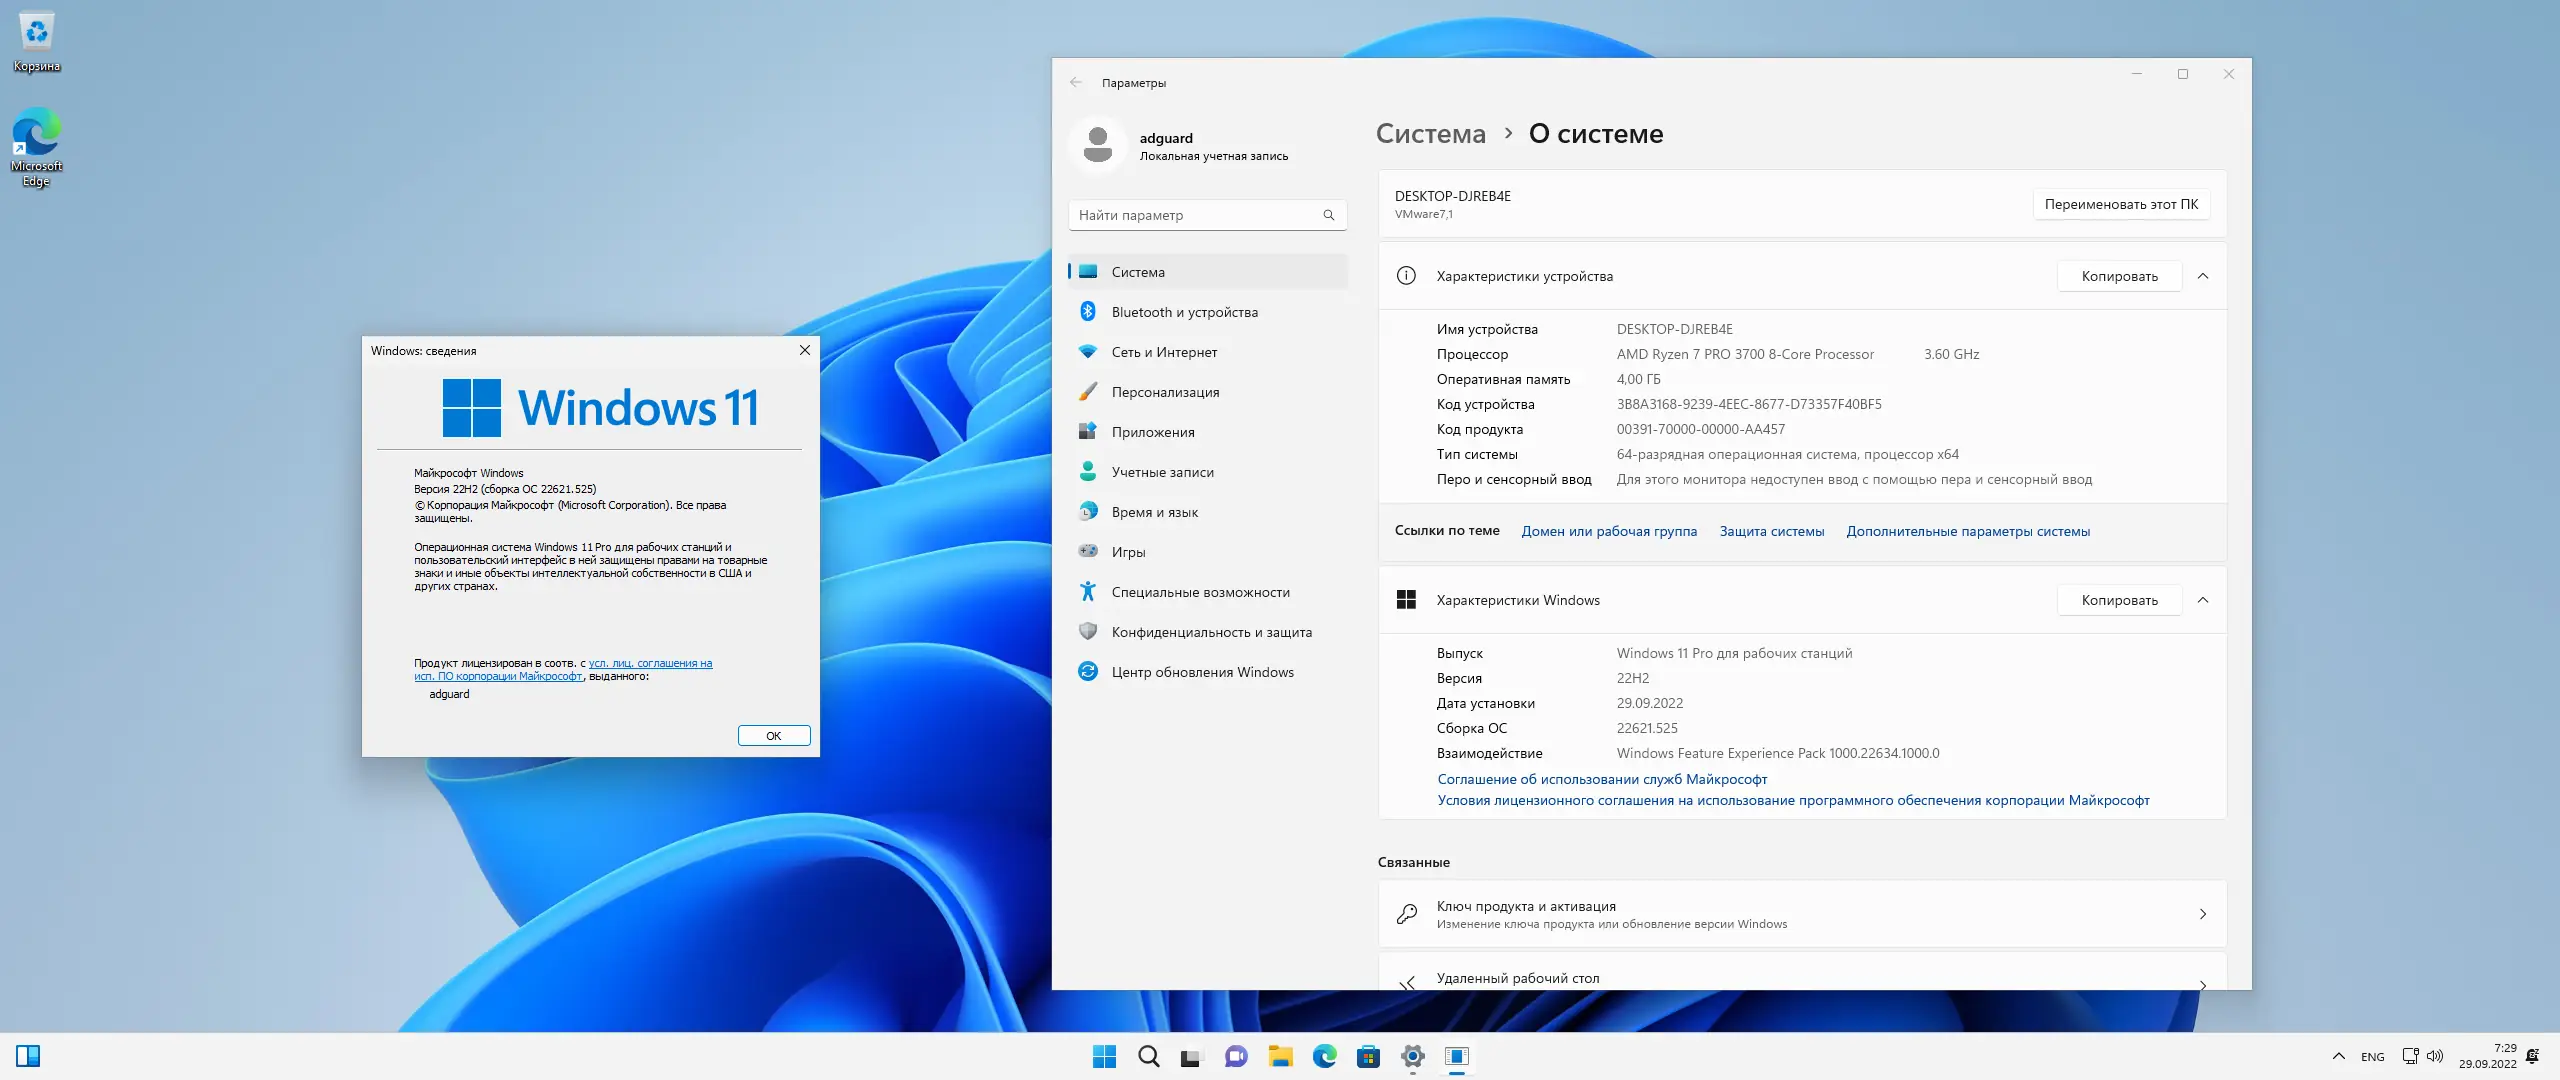Open Центр обновления Windows
Screen dimensions: 2560x1080
pyautogui.click(x=1202, y=672)
